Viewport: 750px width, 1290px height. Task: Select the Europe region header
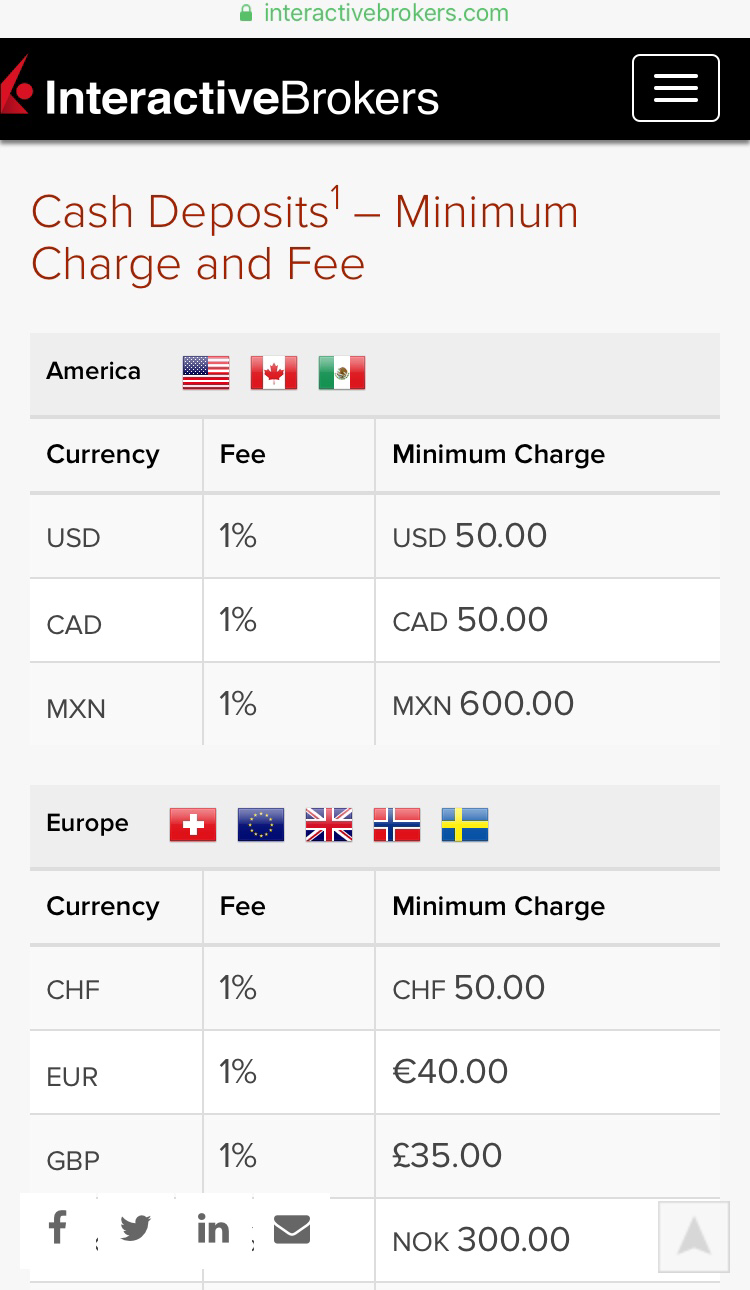(x=87, y=824)
